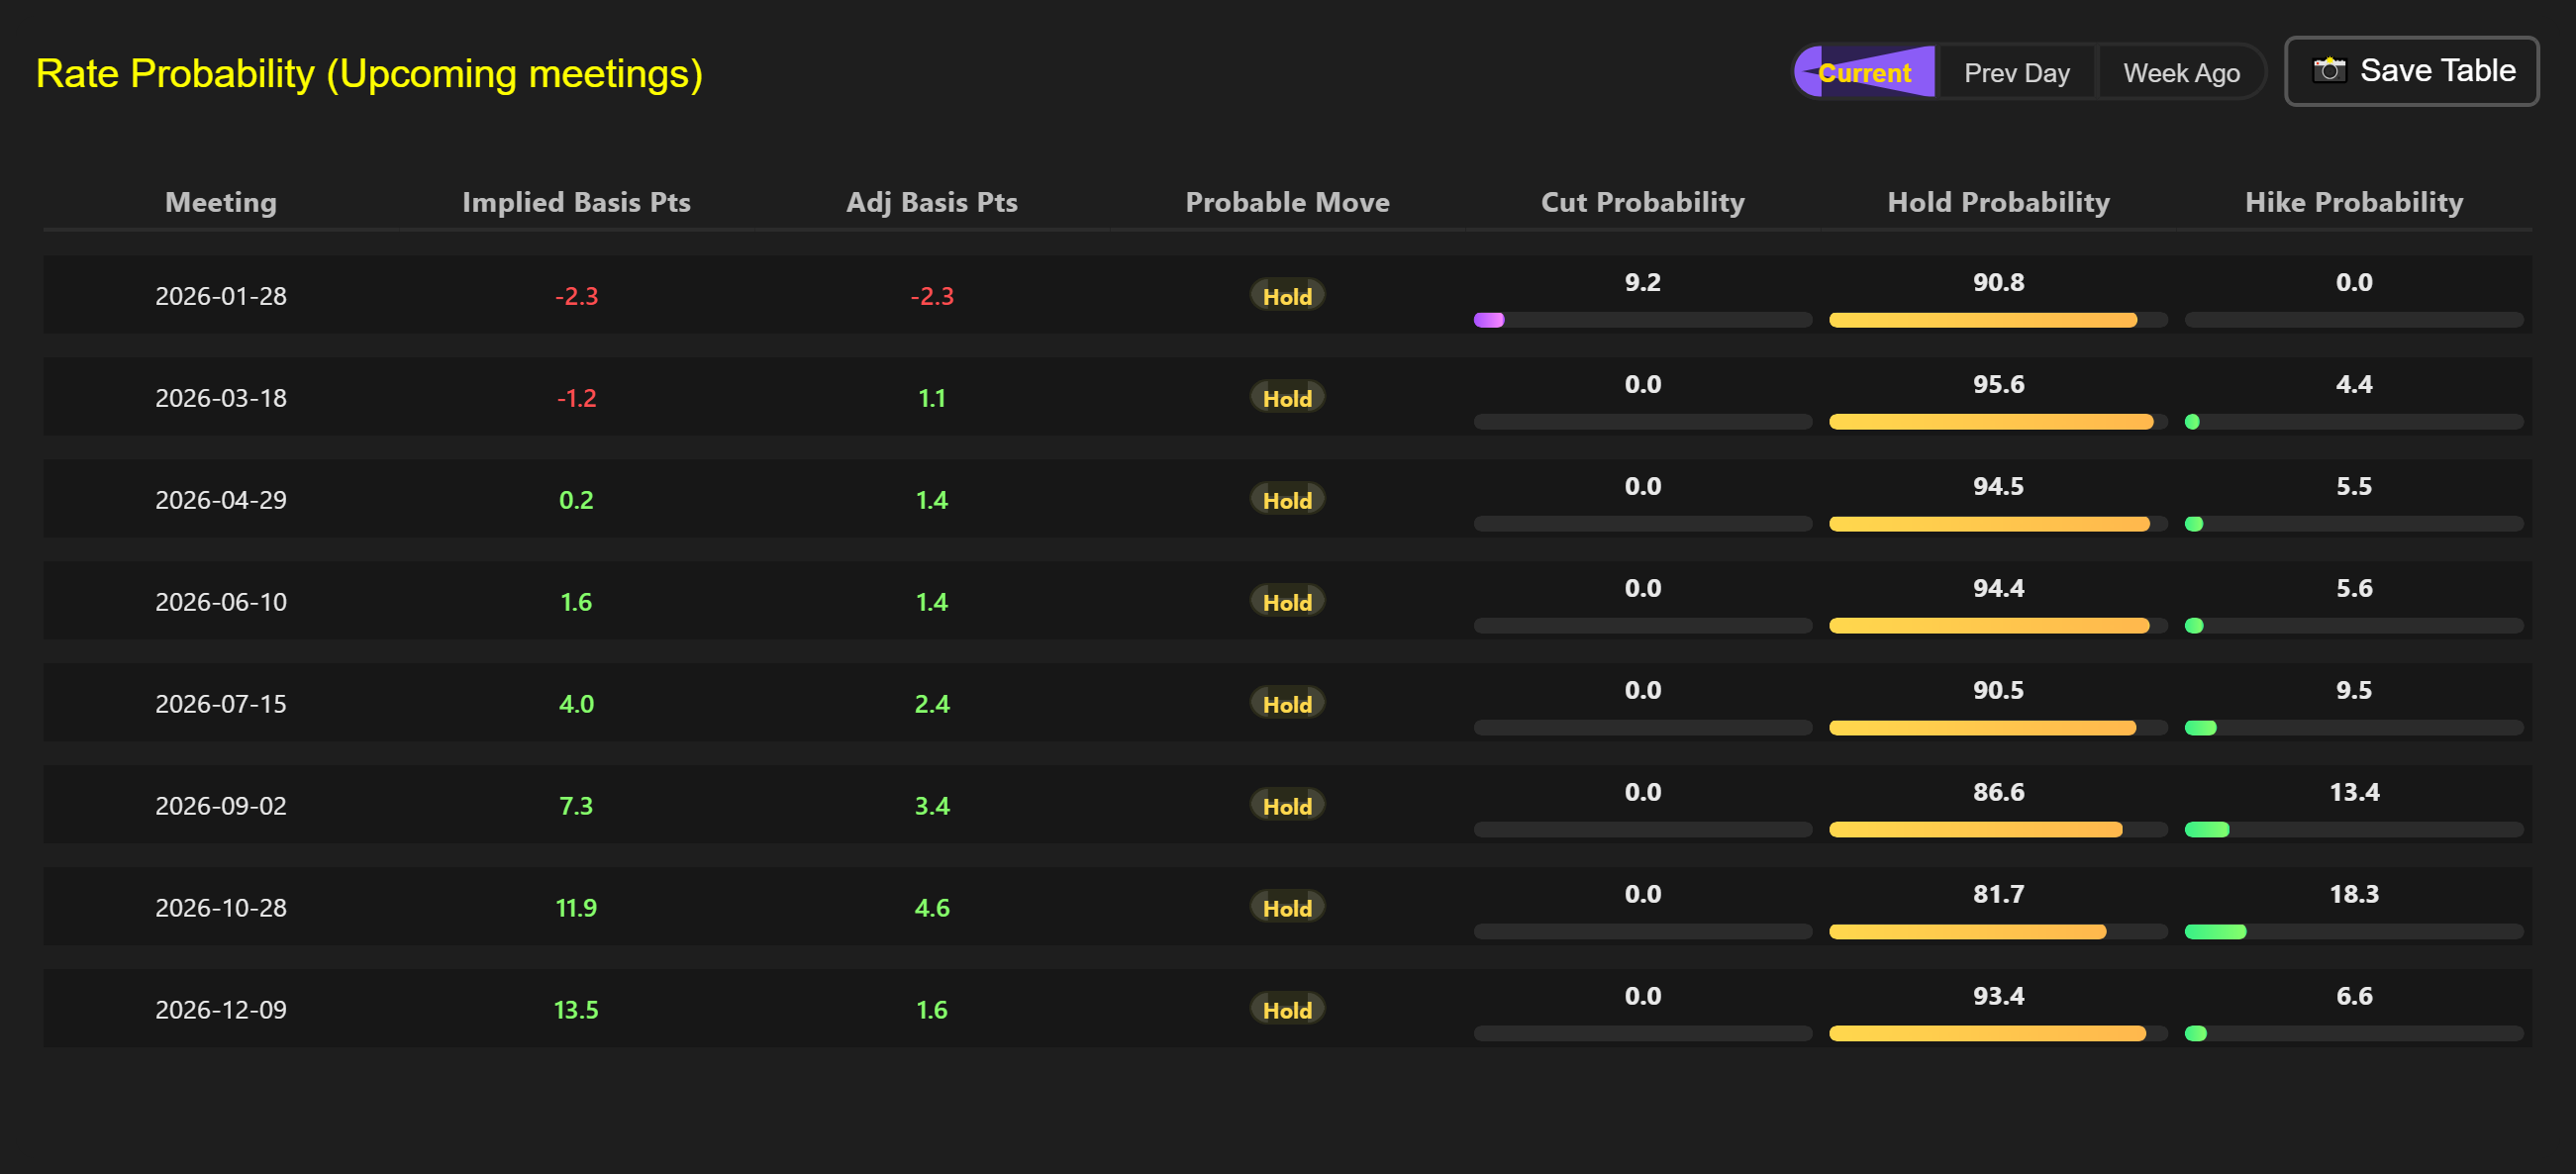This screenshot has width=2576, height=1174.
Task: Click Cut Probability column header
Action: (1642, 202)
